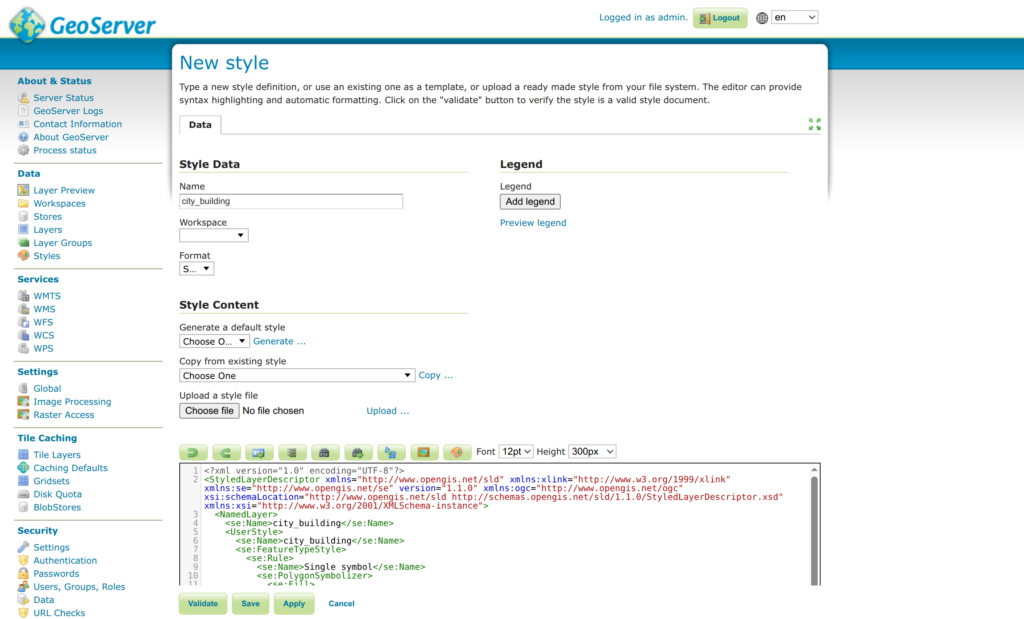
Task: Toggle fullscreen editor with green arrows icon
Action: click(814, 125)
